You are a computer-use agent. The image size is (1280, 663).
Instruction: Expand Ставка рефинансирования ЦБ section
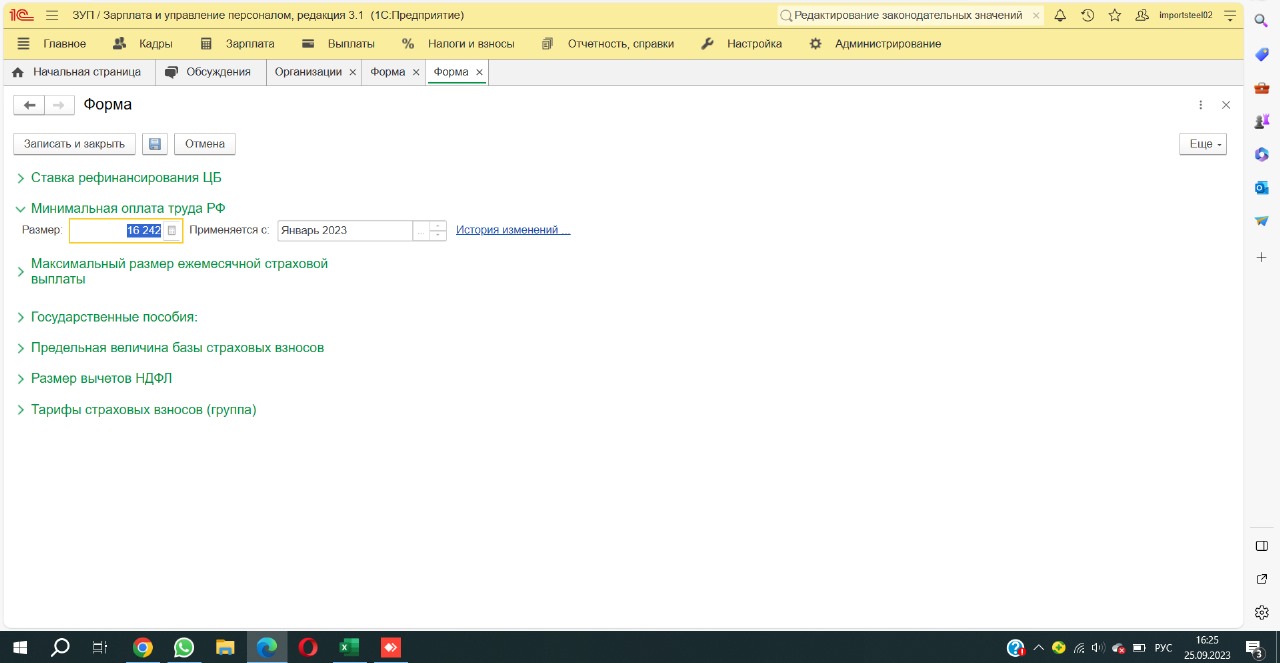126,178
